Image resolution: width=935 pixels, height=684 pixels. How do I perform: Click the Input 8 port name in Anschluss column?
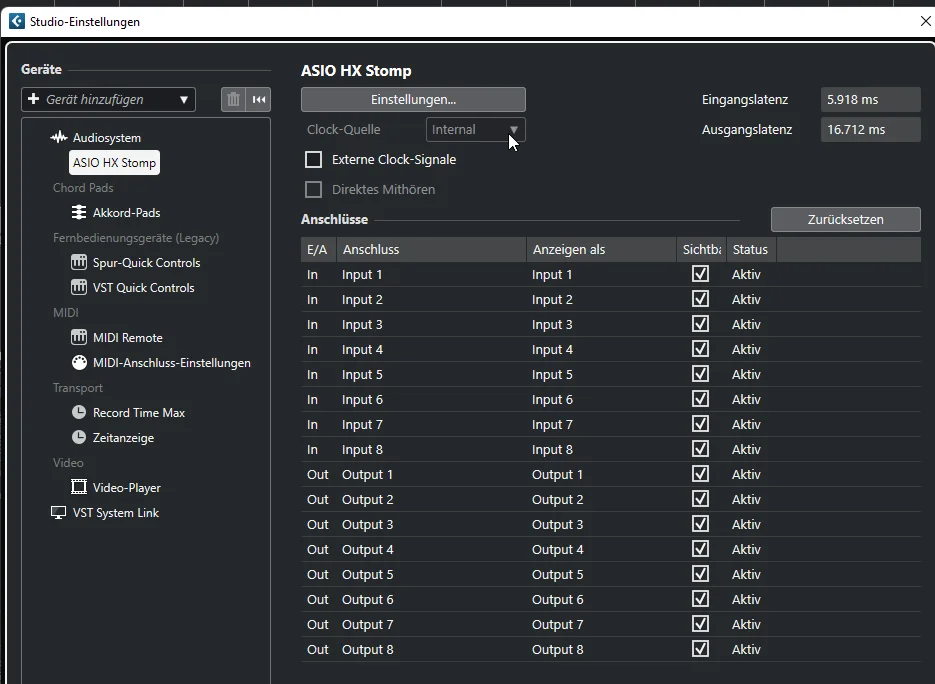(362, 450)
